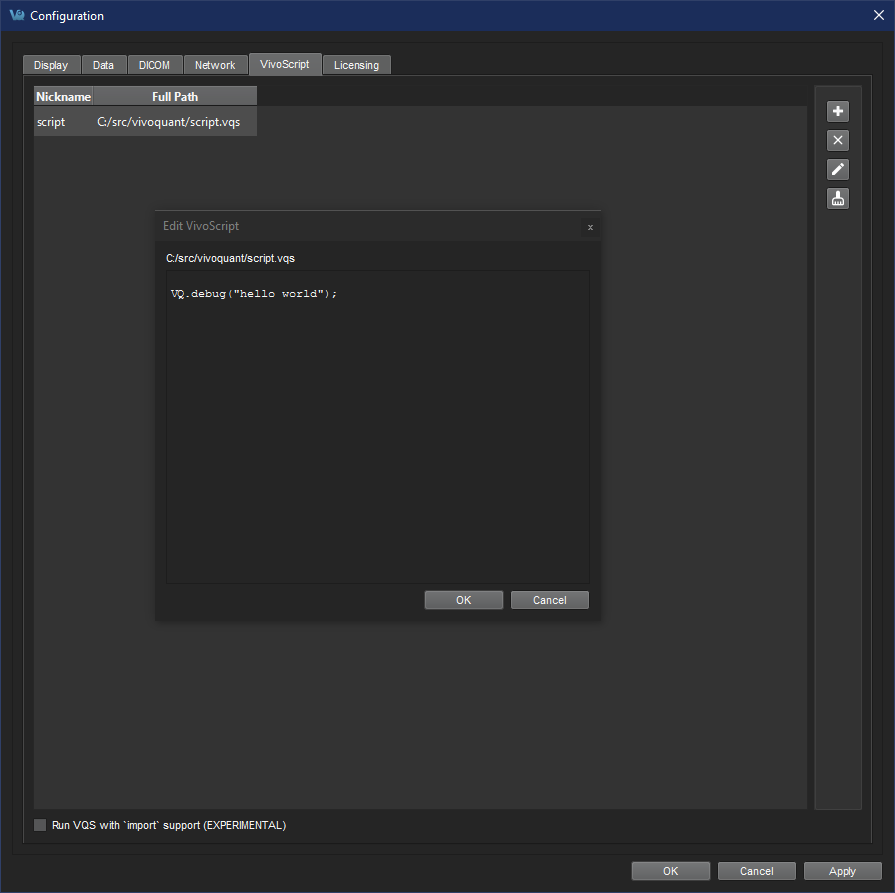895x893 pixels.
Task: Select the pencil edit script icon
Action: pyautogui.click(x=837, y=169)
